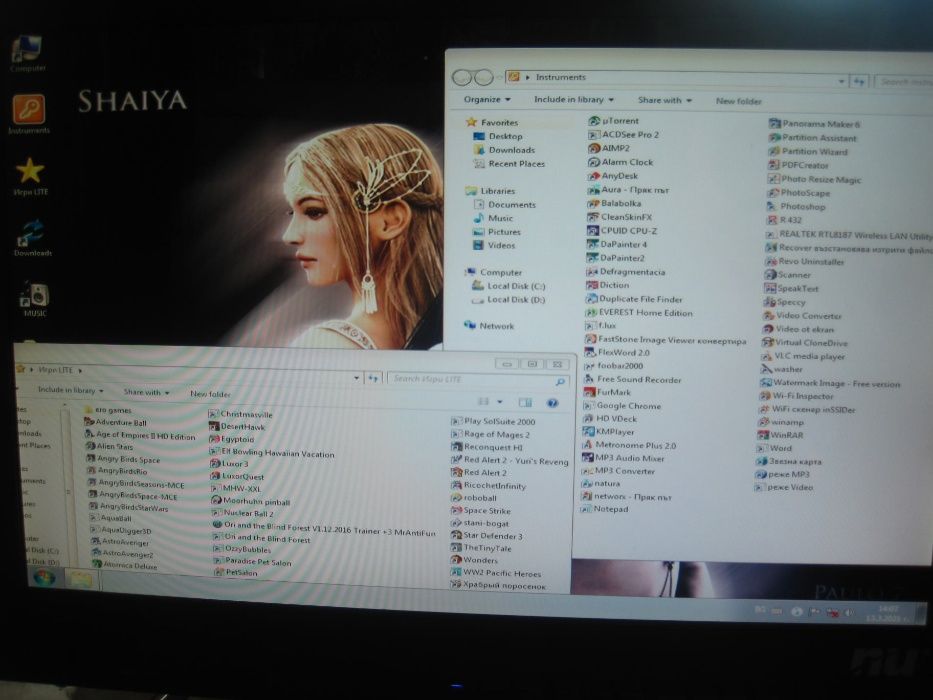Refresh the Instruments folder view

(859, 82)
